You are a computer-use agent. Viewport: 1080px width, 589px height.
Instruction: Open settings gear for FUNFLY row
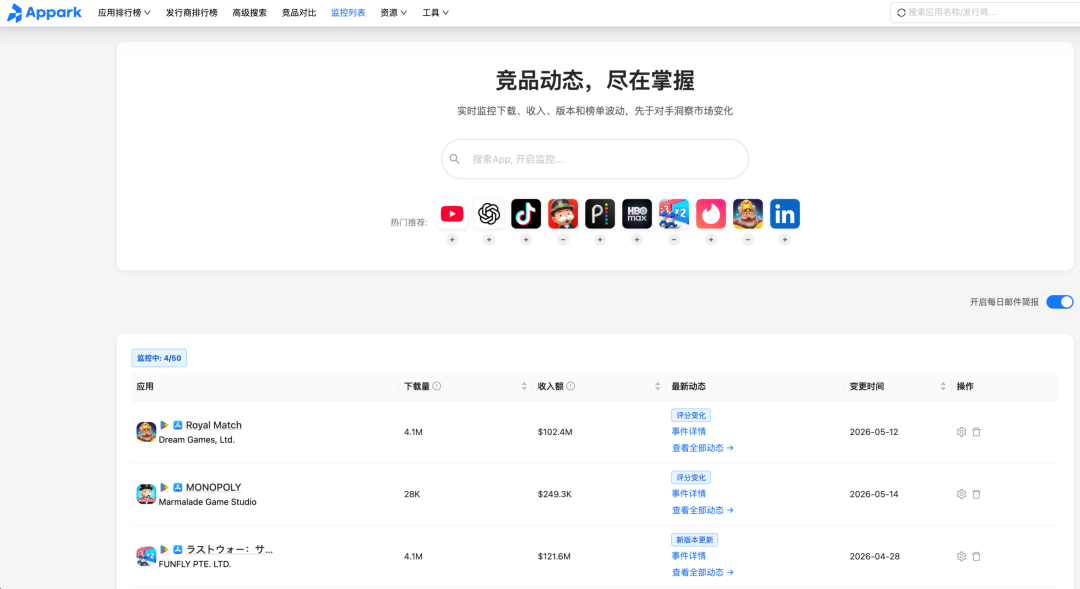pyautogui.click(x=962, y=556)
